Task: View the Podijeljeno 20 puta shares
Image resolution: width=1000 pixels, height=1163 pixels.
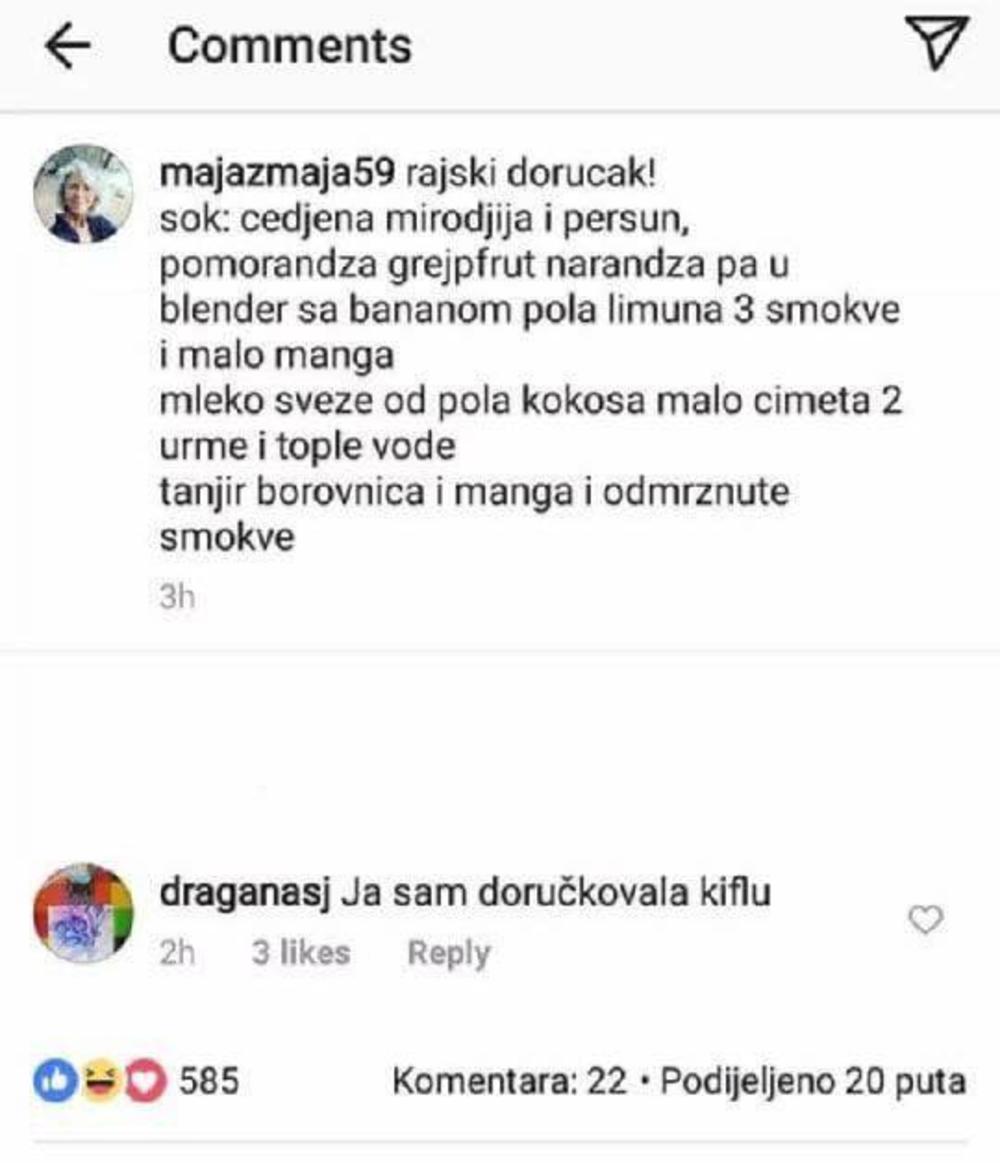Action: [x=813, y=1081]
